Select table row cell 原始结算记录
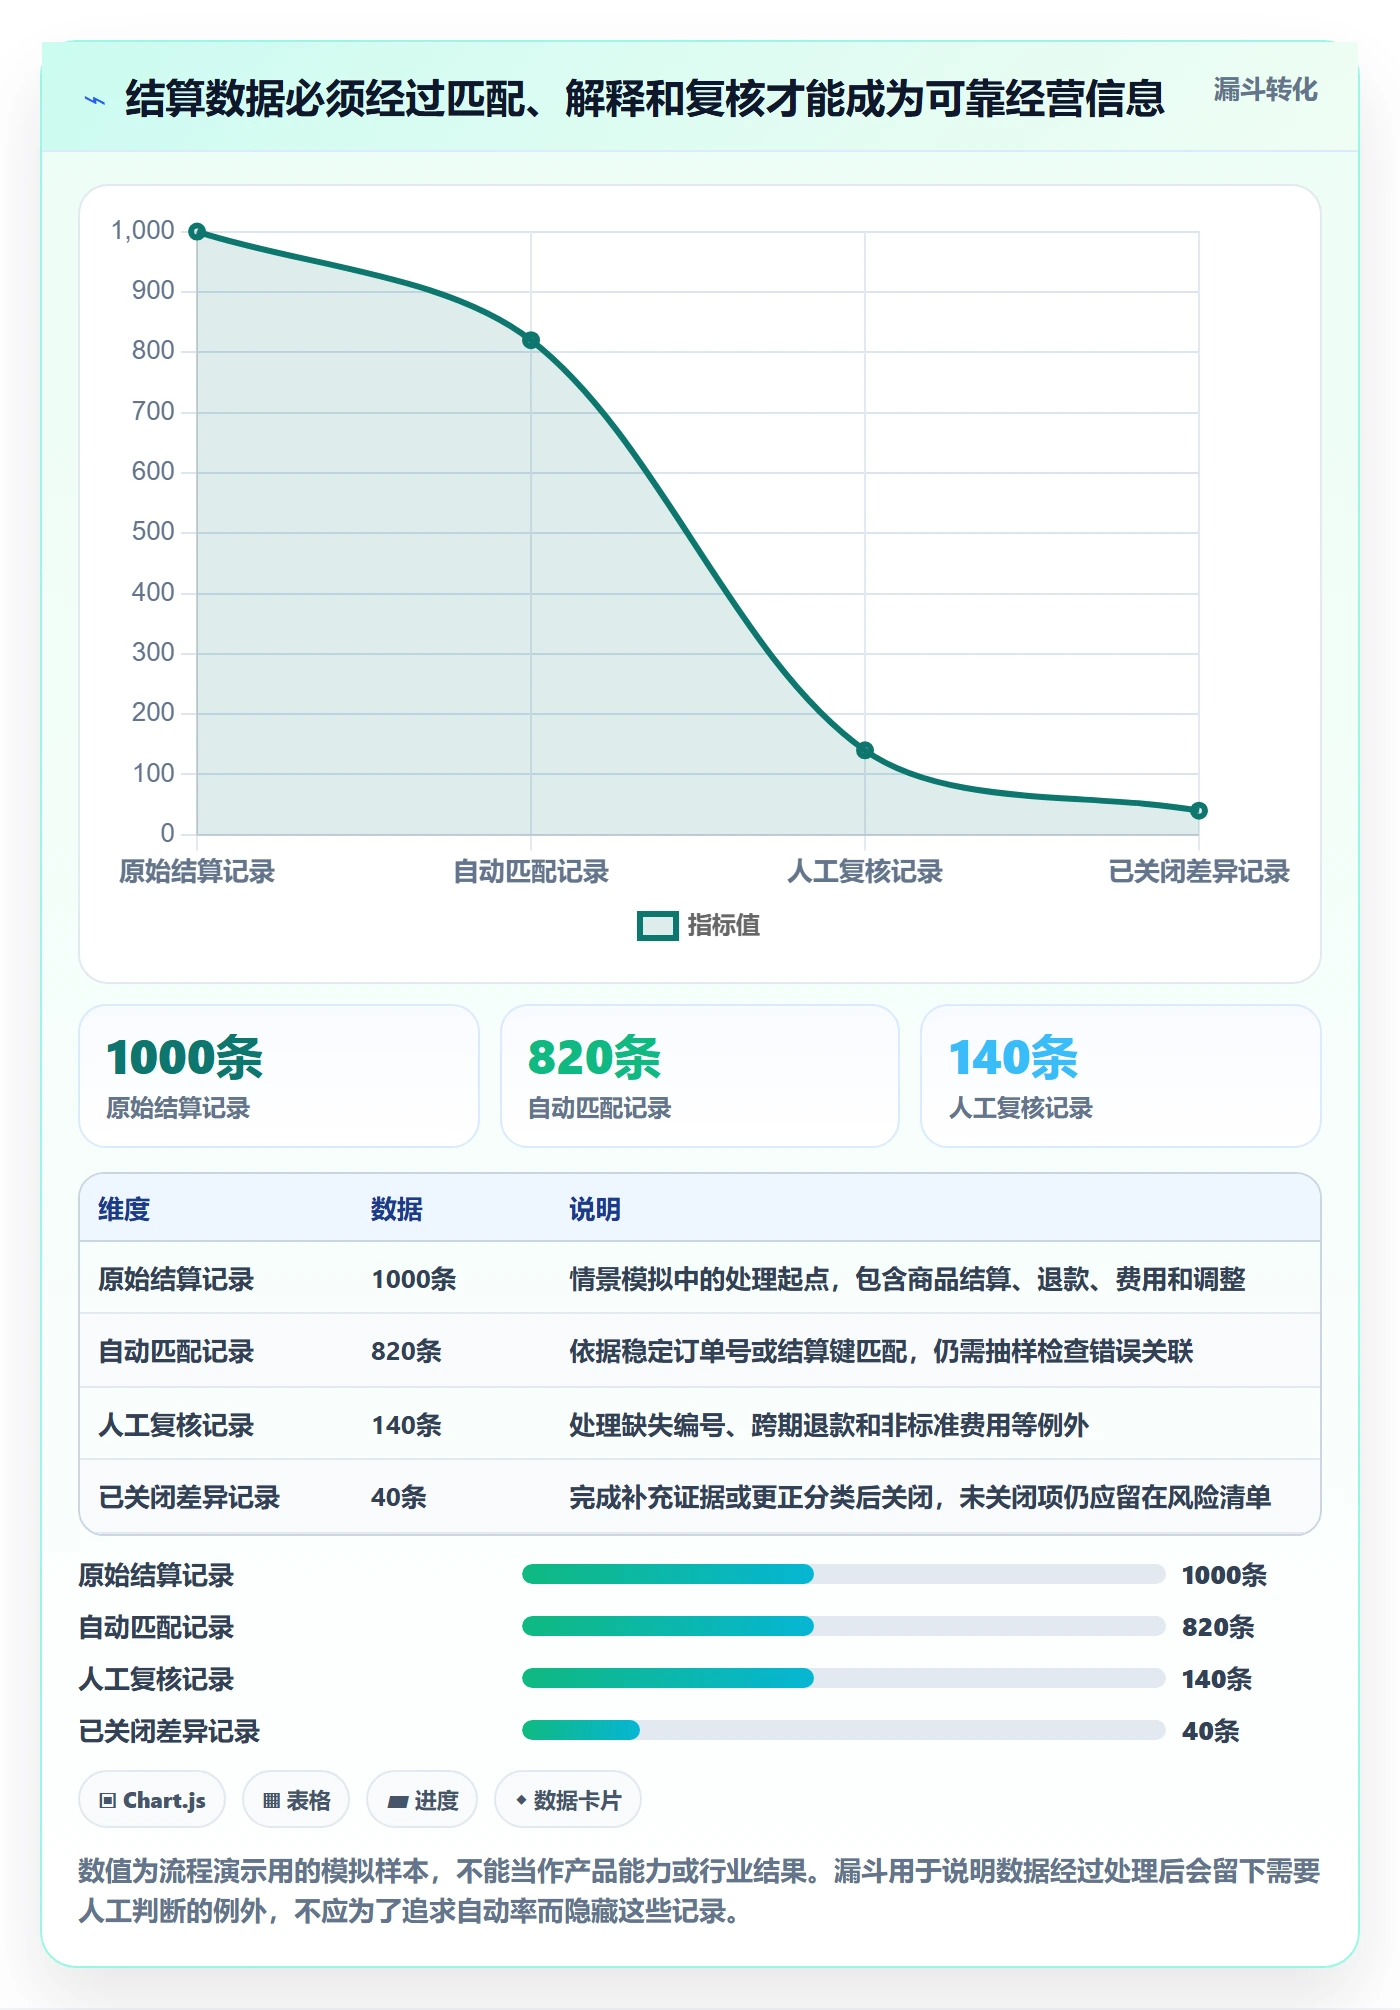Screen dimensions: 1400x2010 [176, 1279]
